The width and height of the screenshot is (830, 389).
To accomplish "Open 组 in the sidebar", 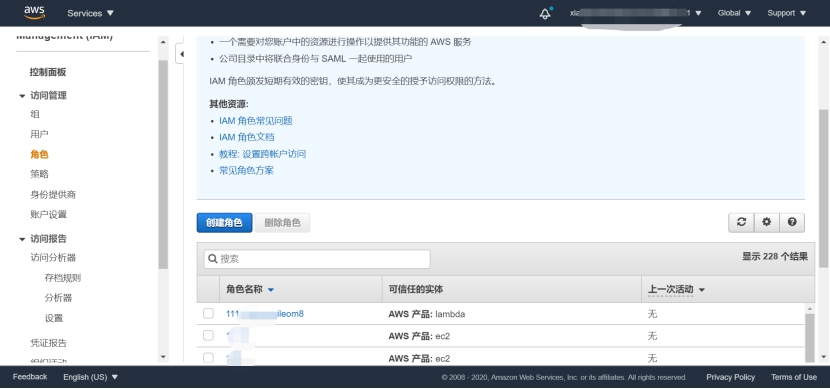I will (x=35, y=114).
